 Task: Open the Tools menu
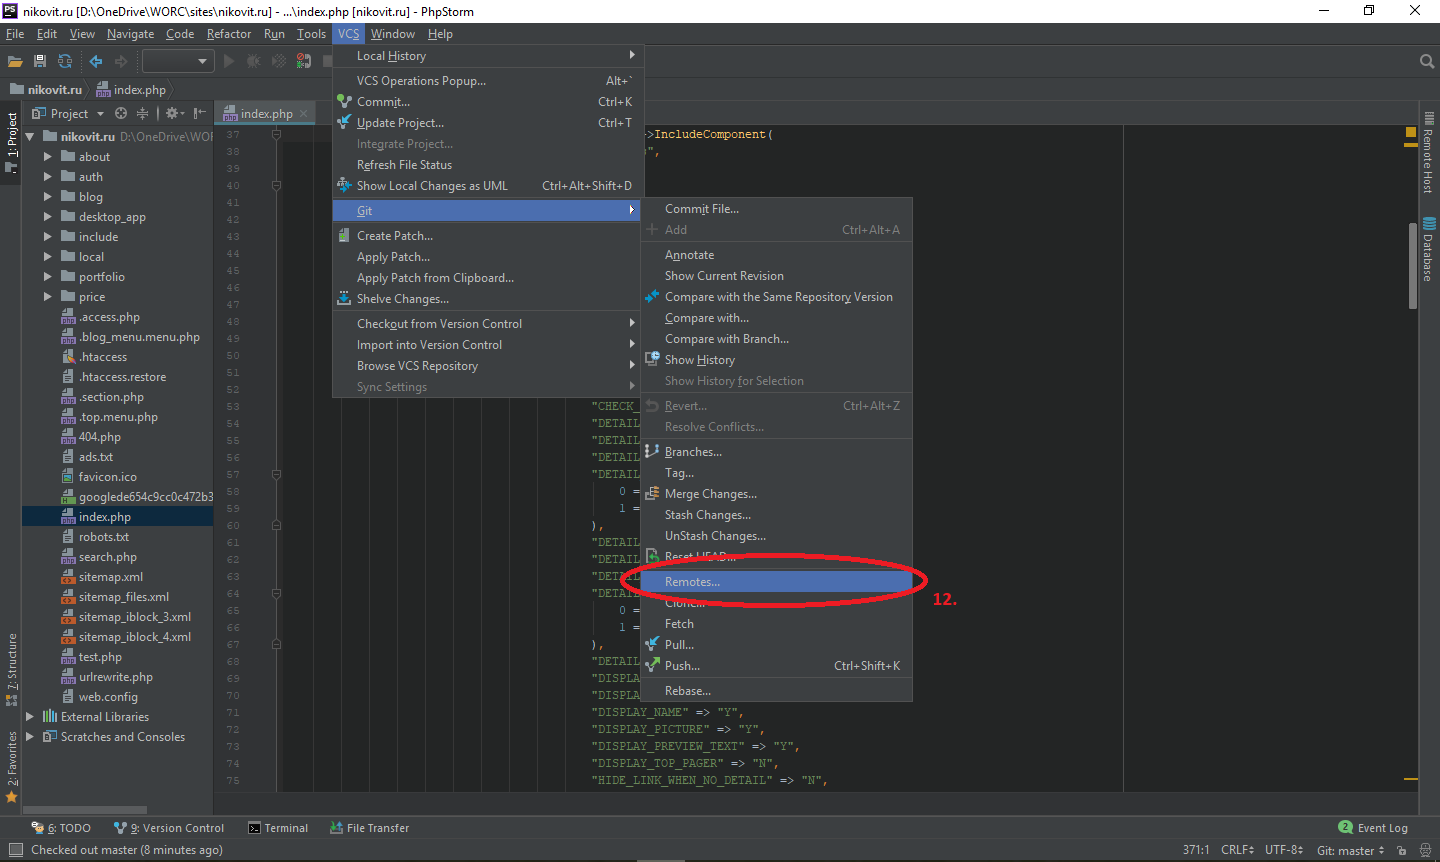[311, 34]
